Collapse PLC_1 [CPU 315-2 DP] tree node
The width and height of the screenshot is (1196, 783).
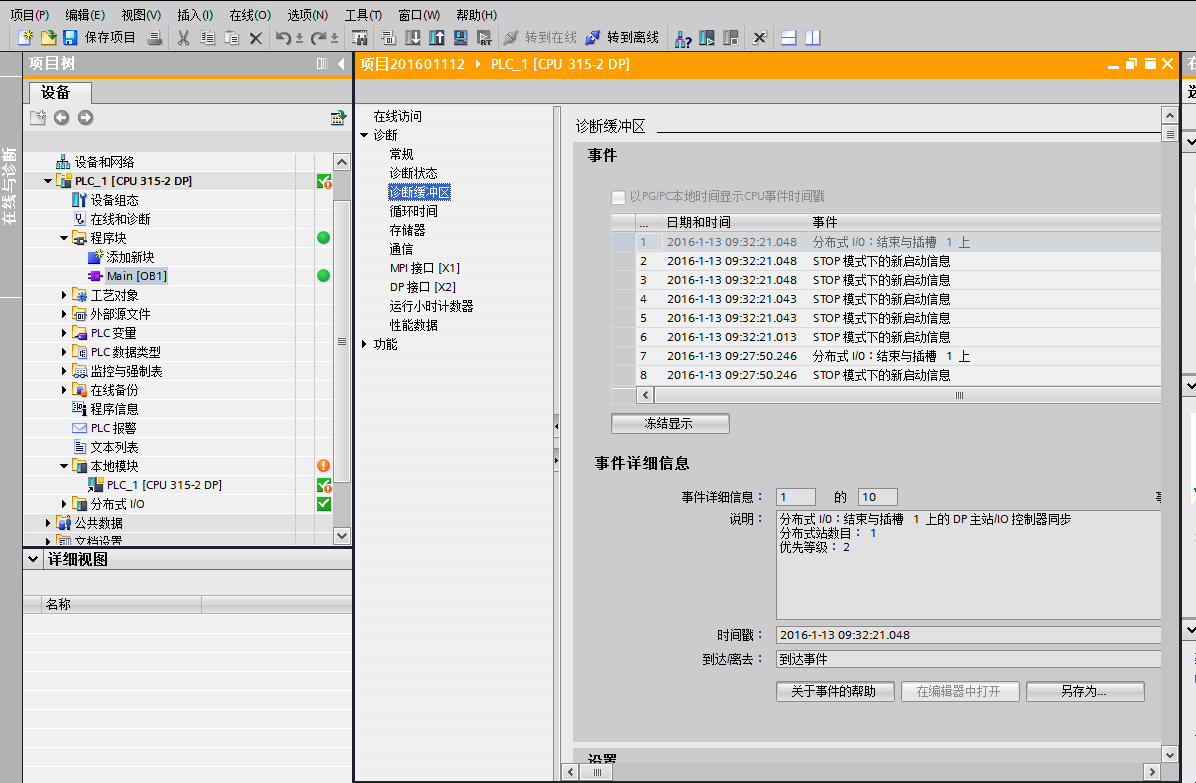click(48, 181)
